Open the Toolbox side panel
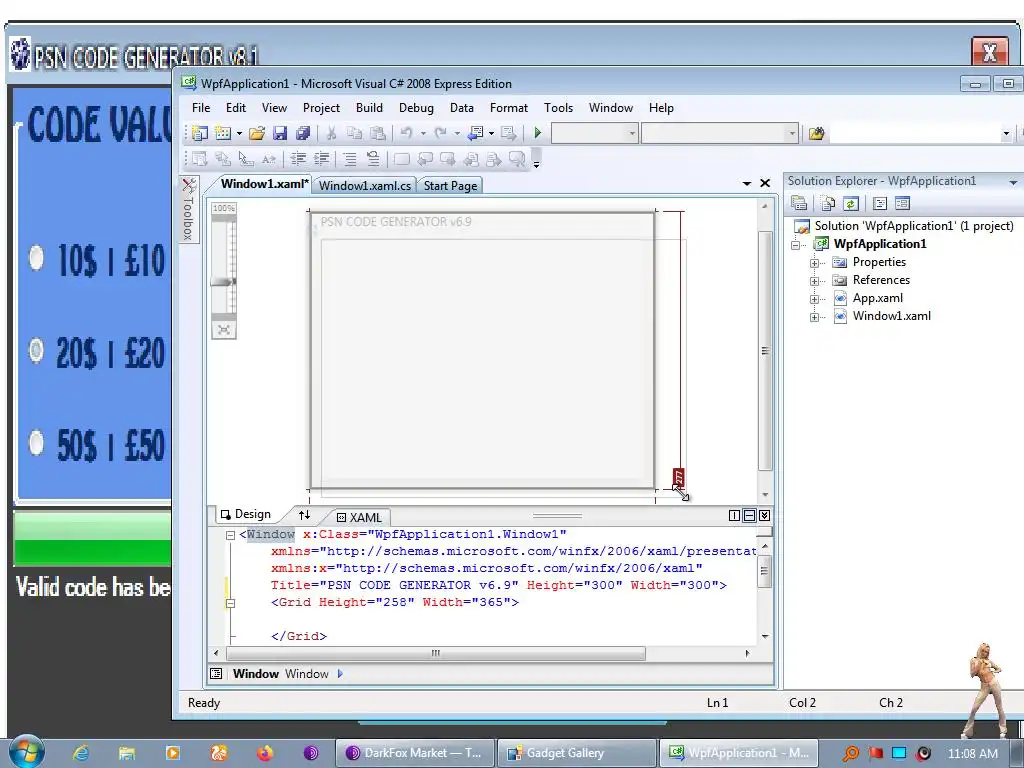 coord(188,210)
